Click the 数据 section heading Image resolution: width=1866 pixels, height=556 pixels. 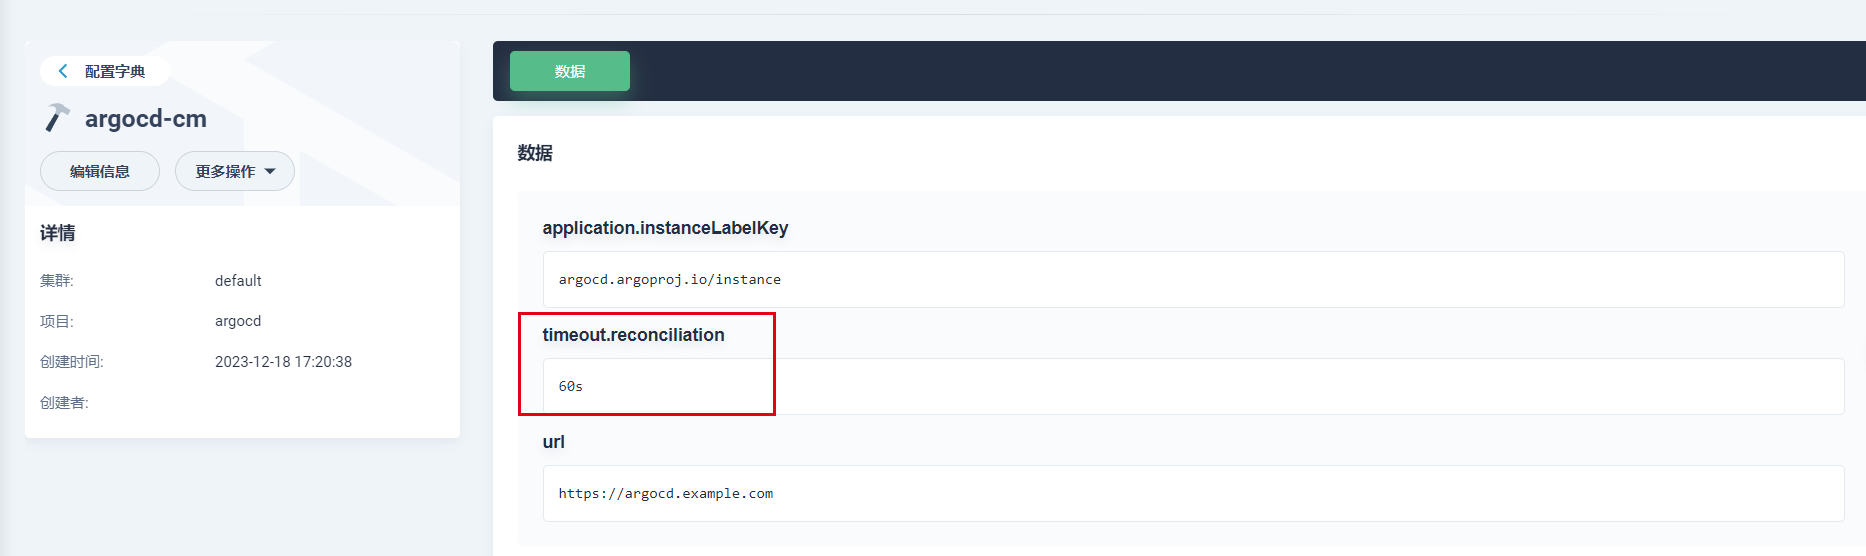tap(535, 153)
